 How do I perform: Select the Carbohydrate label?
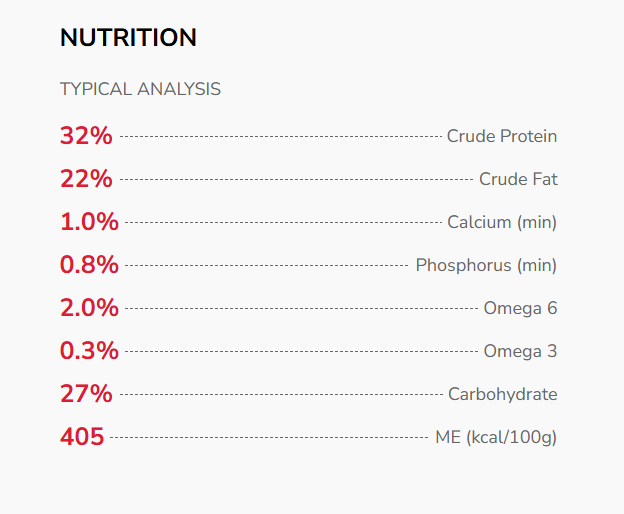pyautogui.click(x=502, y=394)
